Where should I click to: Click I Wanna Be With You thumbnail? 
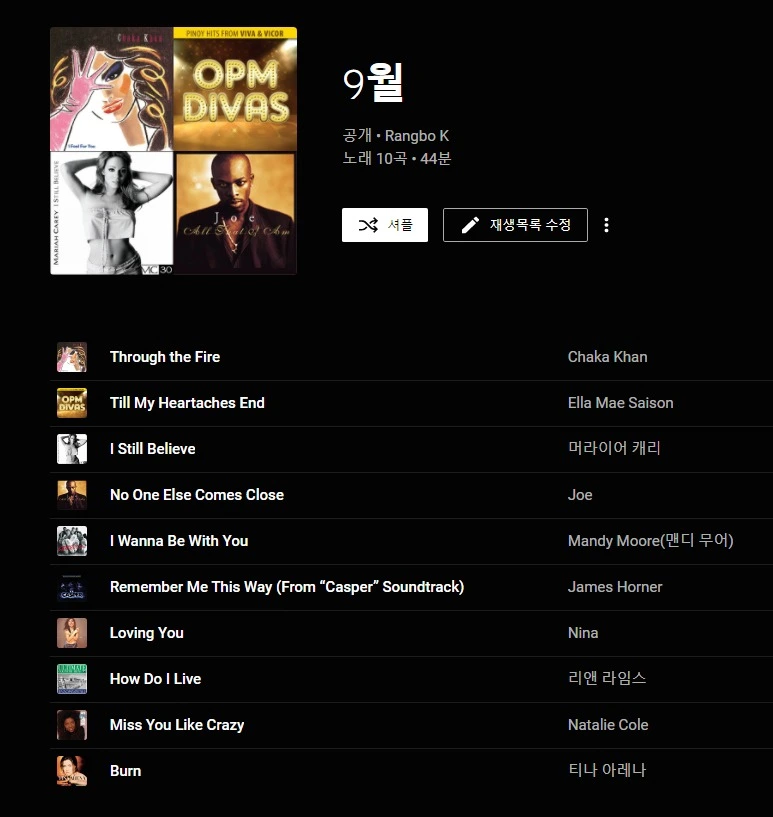pyautogui.click(x=72, y=541)
